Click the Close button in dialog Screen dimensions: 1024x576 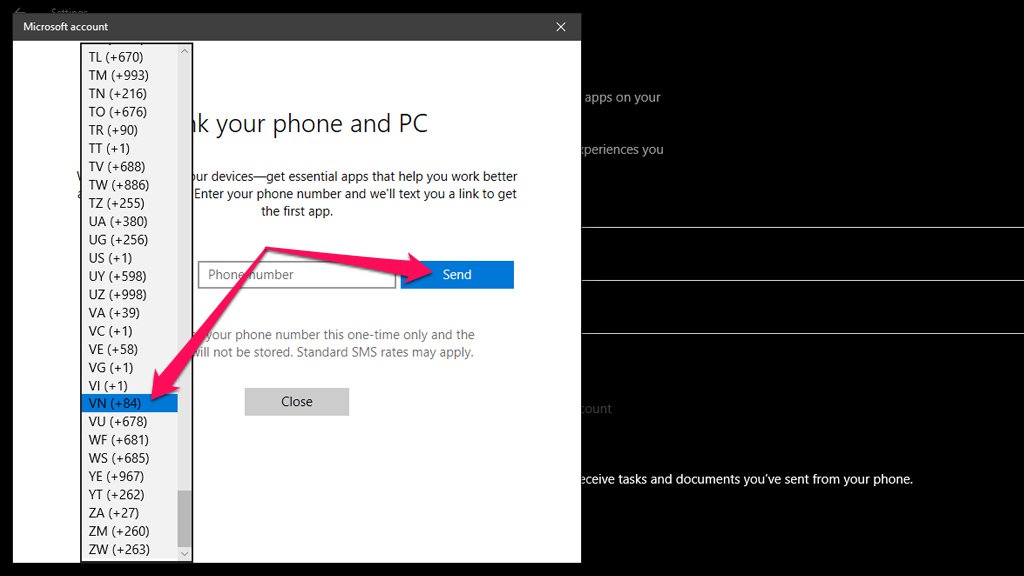pos(297,402)
